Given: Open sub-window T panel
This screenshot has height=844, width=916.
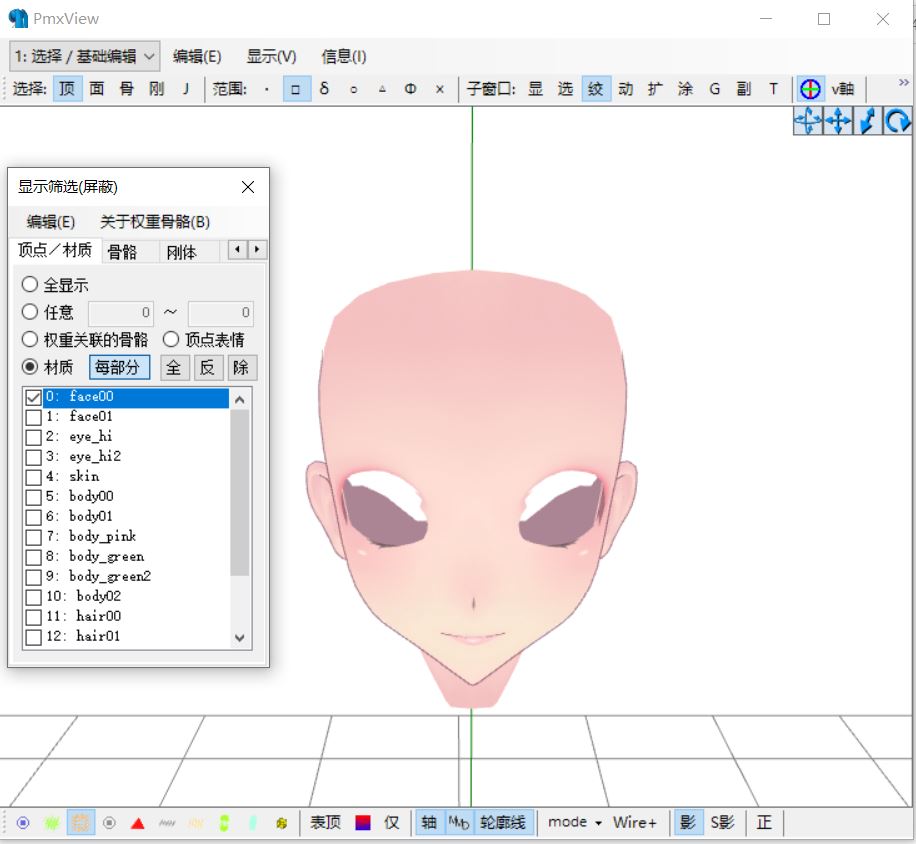Looking at the screenshot, I should (773, 89).
